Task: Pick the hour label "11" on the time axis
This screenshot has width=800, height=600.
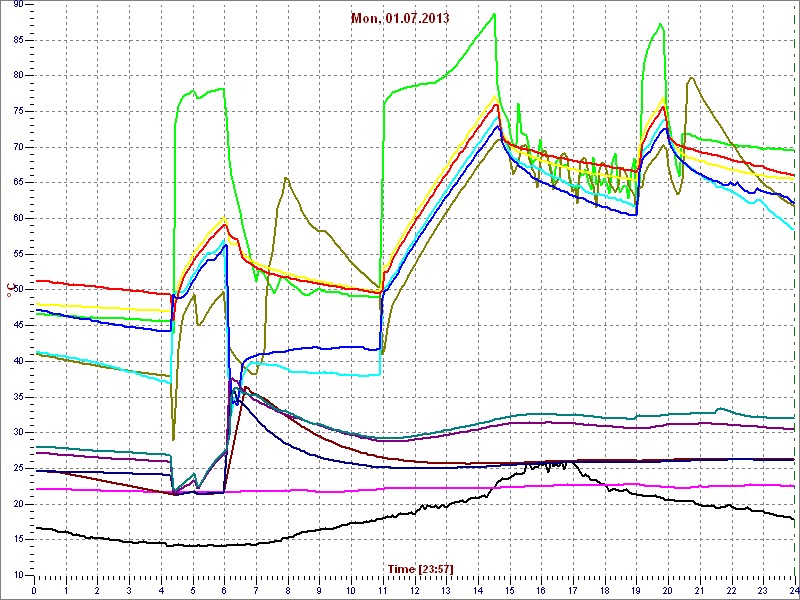Action: [382, 588]
